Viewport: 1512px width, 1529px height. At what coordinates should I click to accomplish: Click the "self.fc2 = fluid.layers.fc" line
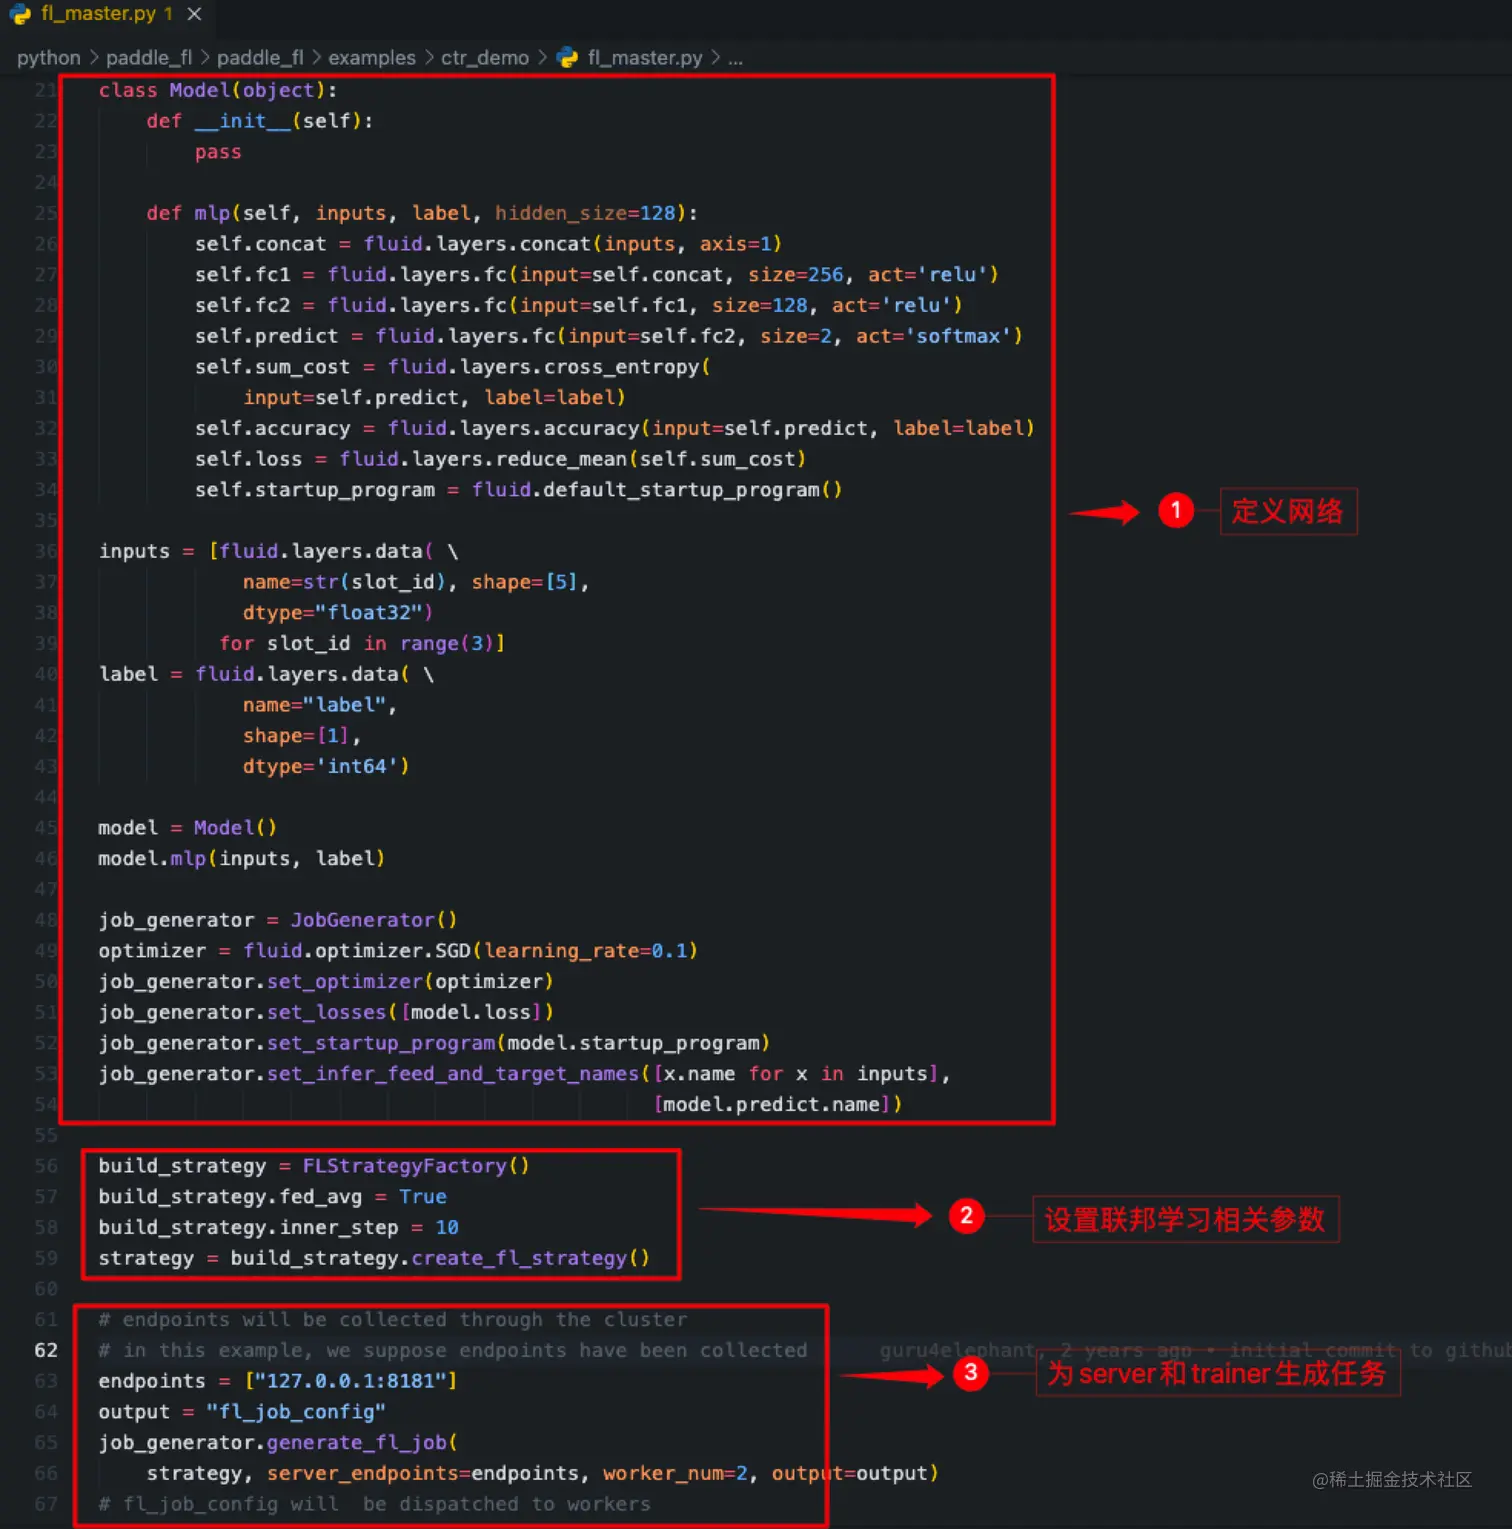[x=579, y=305]
